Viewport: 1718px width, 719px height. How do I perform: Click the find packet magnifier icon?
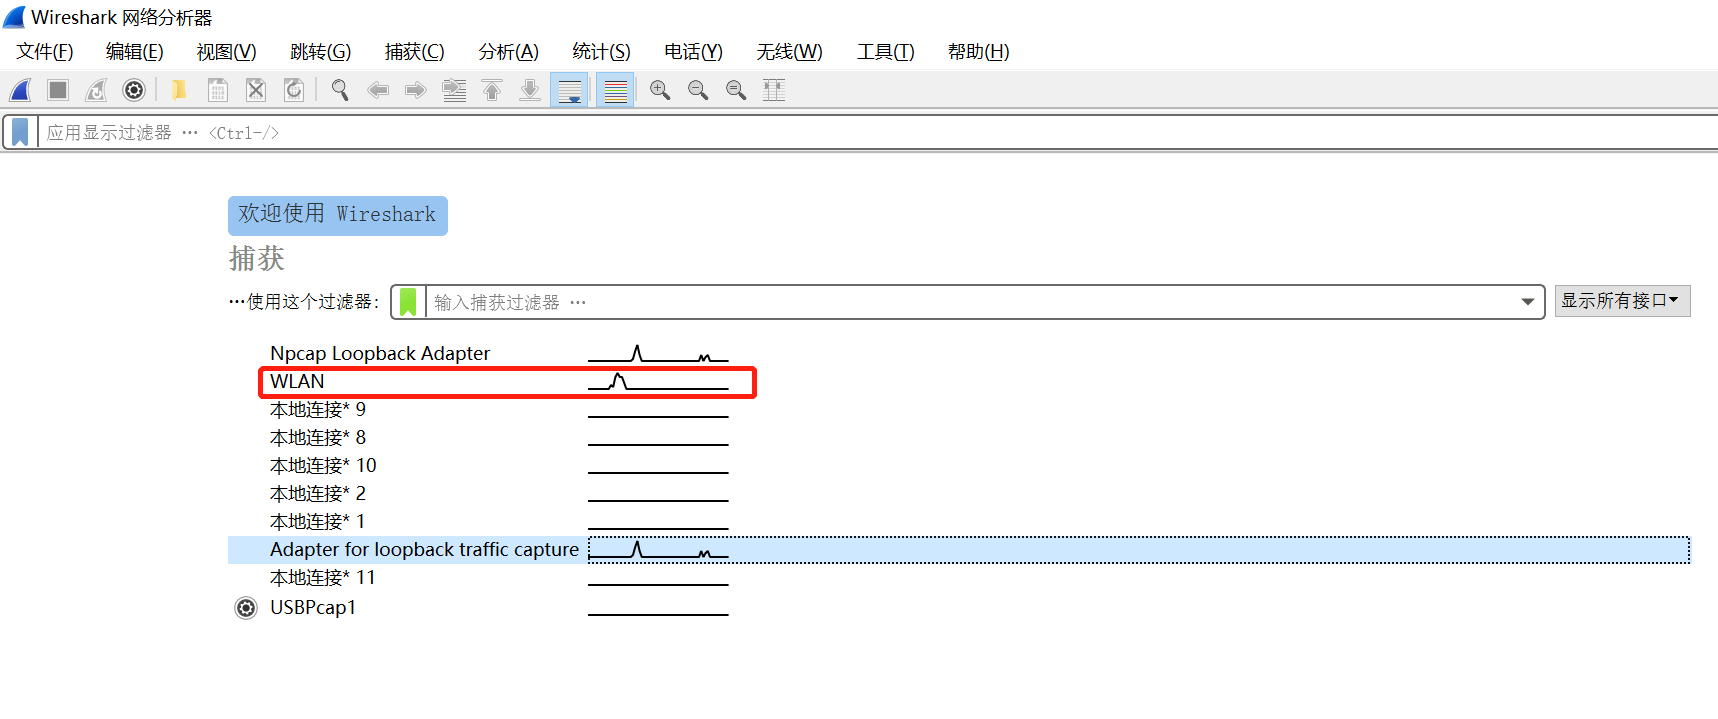click(340, 90)
